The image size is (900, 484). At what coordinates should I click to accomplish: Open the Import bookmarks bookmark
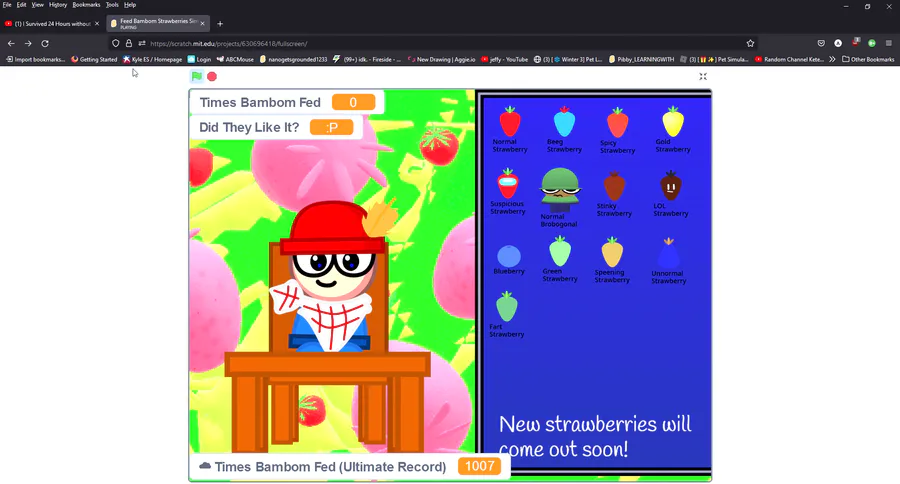coord(36,59)
